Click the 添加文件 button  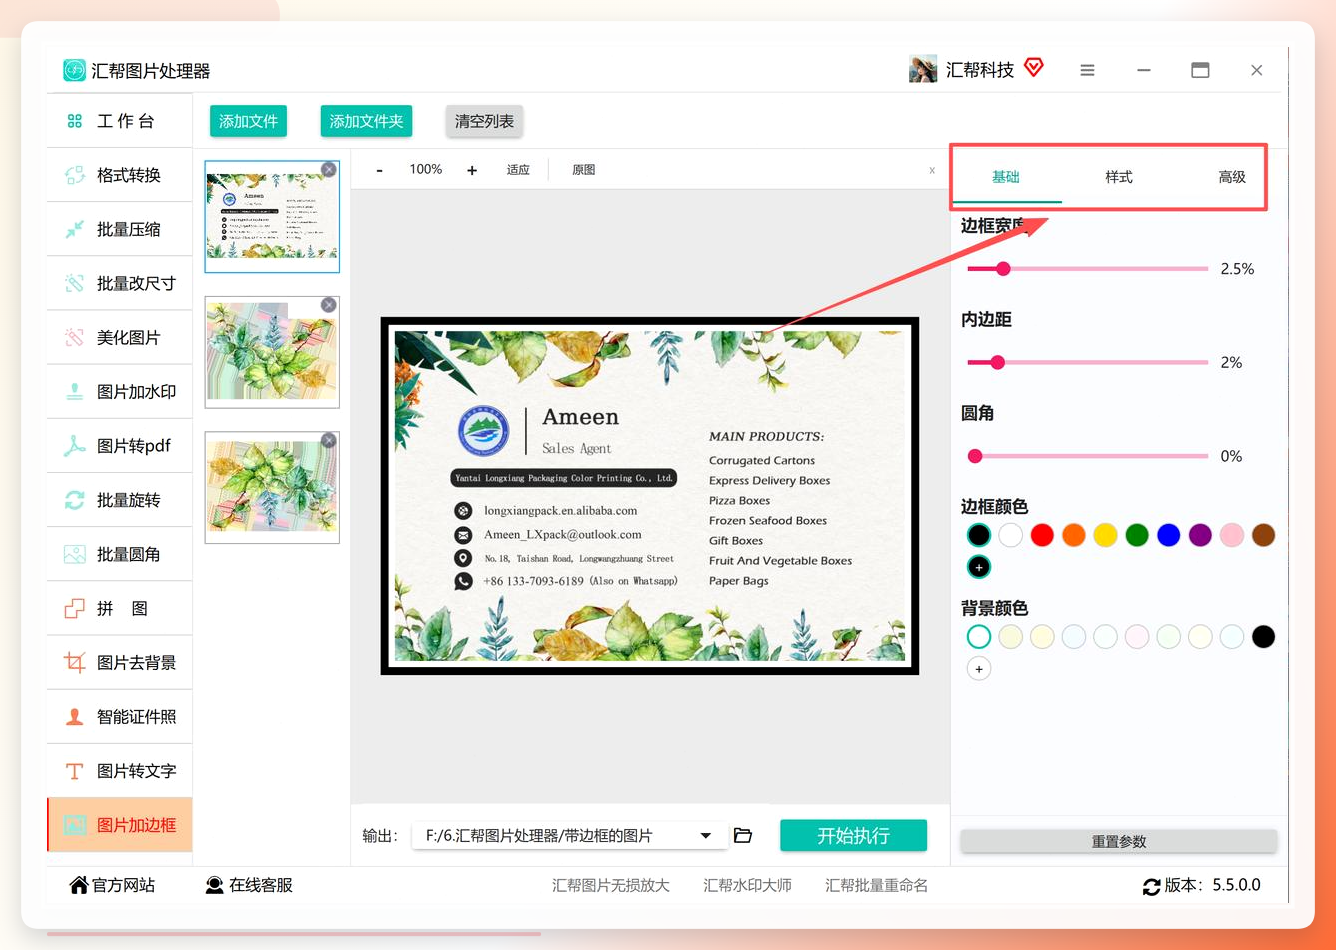point(248,121)
